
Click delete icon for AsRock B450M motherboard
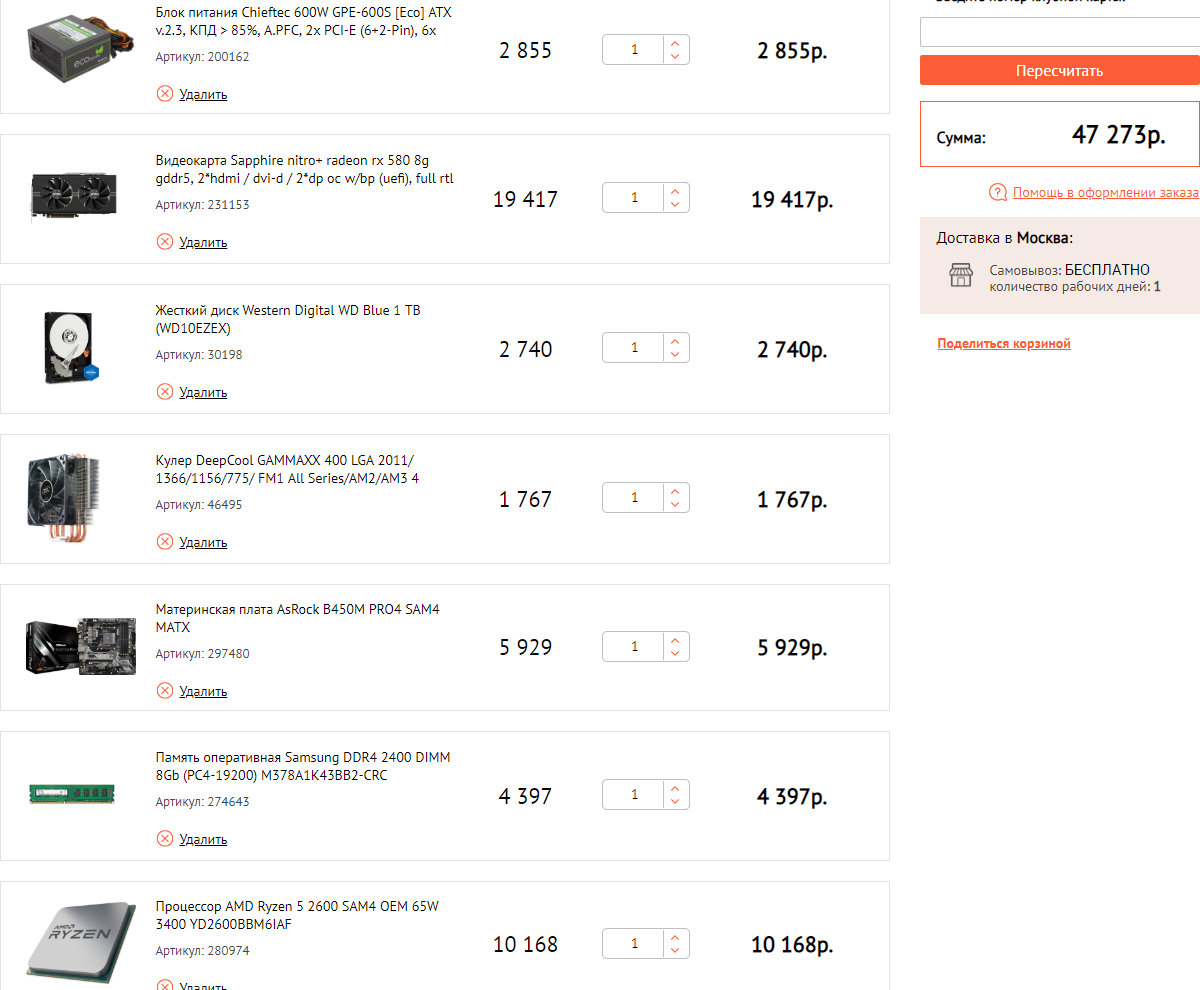pyautogui.click(x=165, y=691)
